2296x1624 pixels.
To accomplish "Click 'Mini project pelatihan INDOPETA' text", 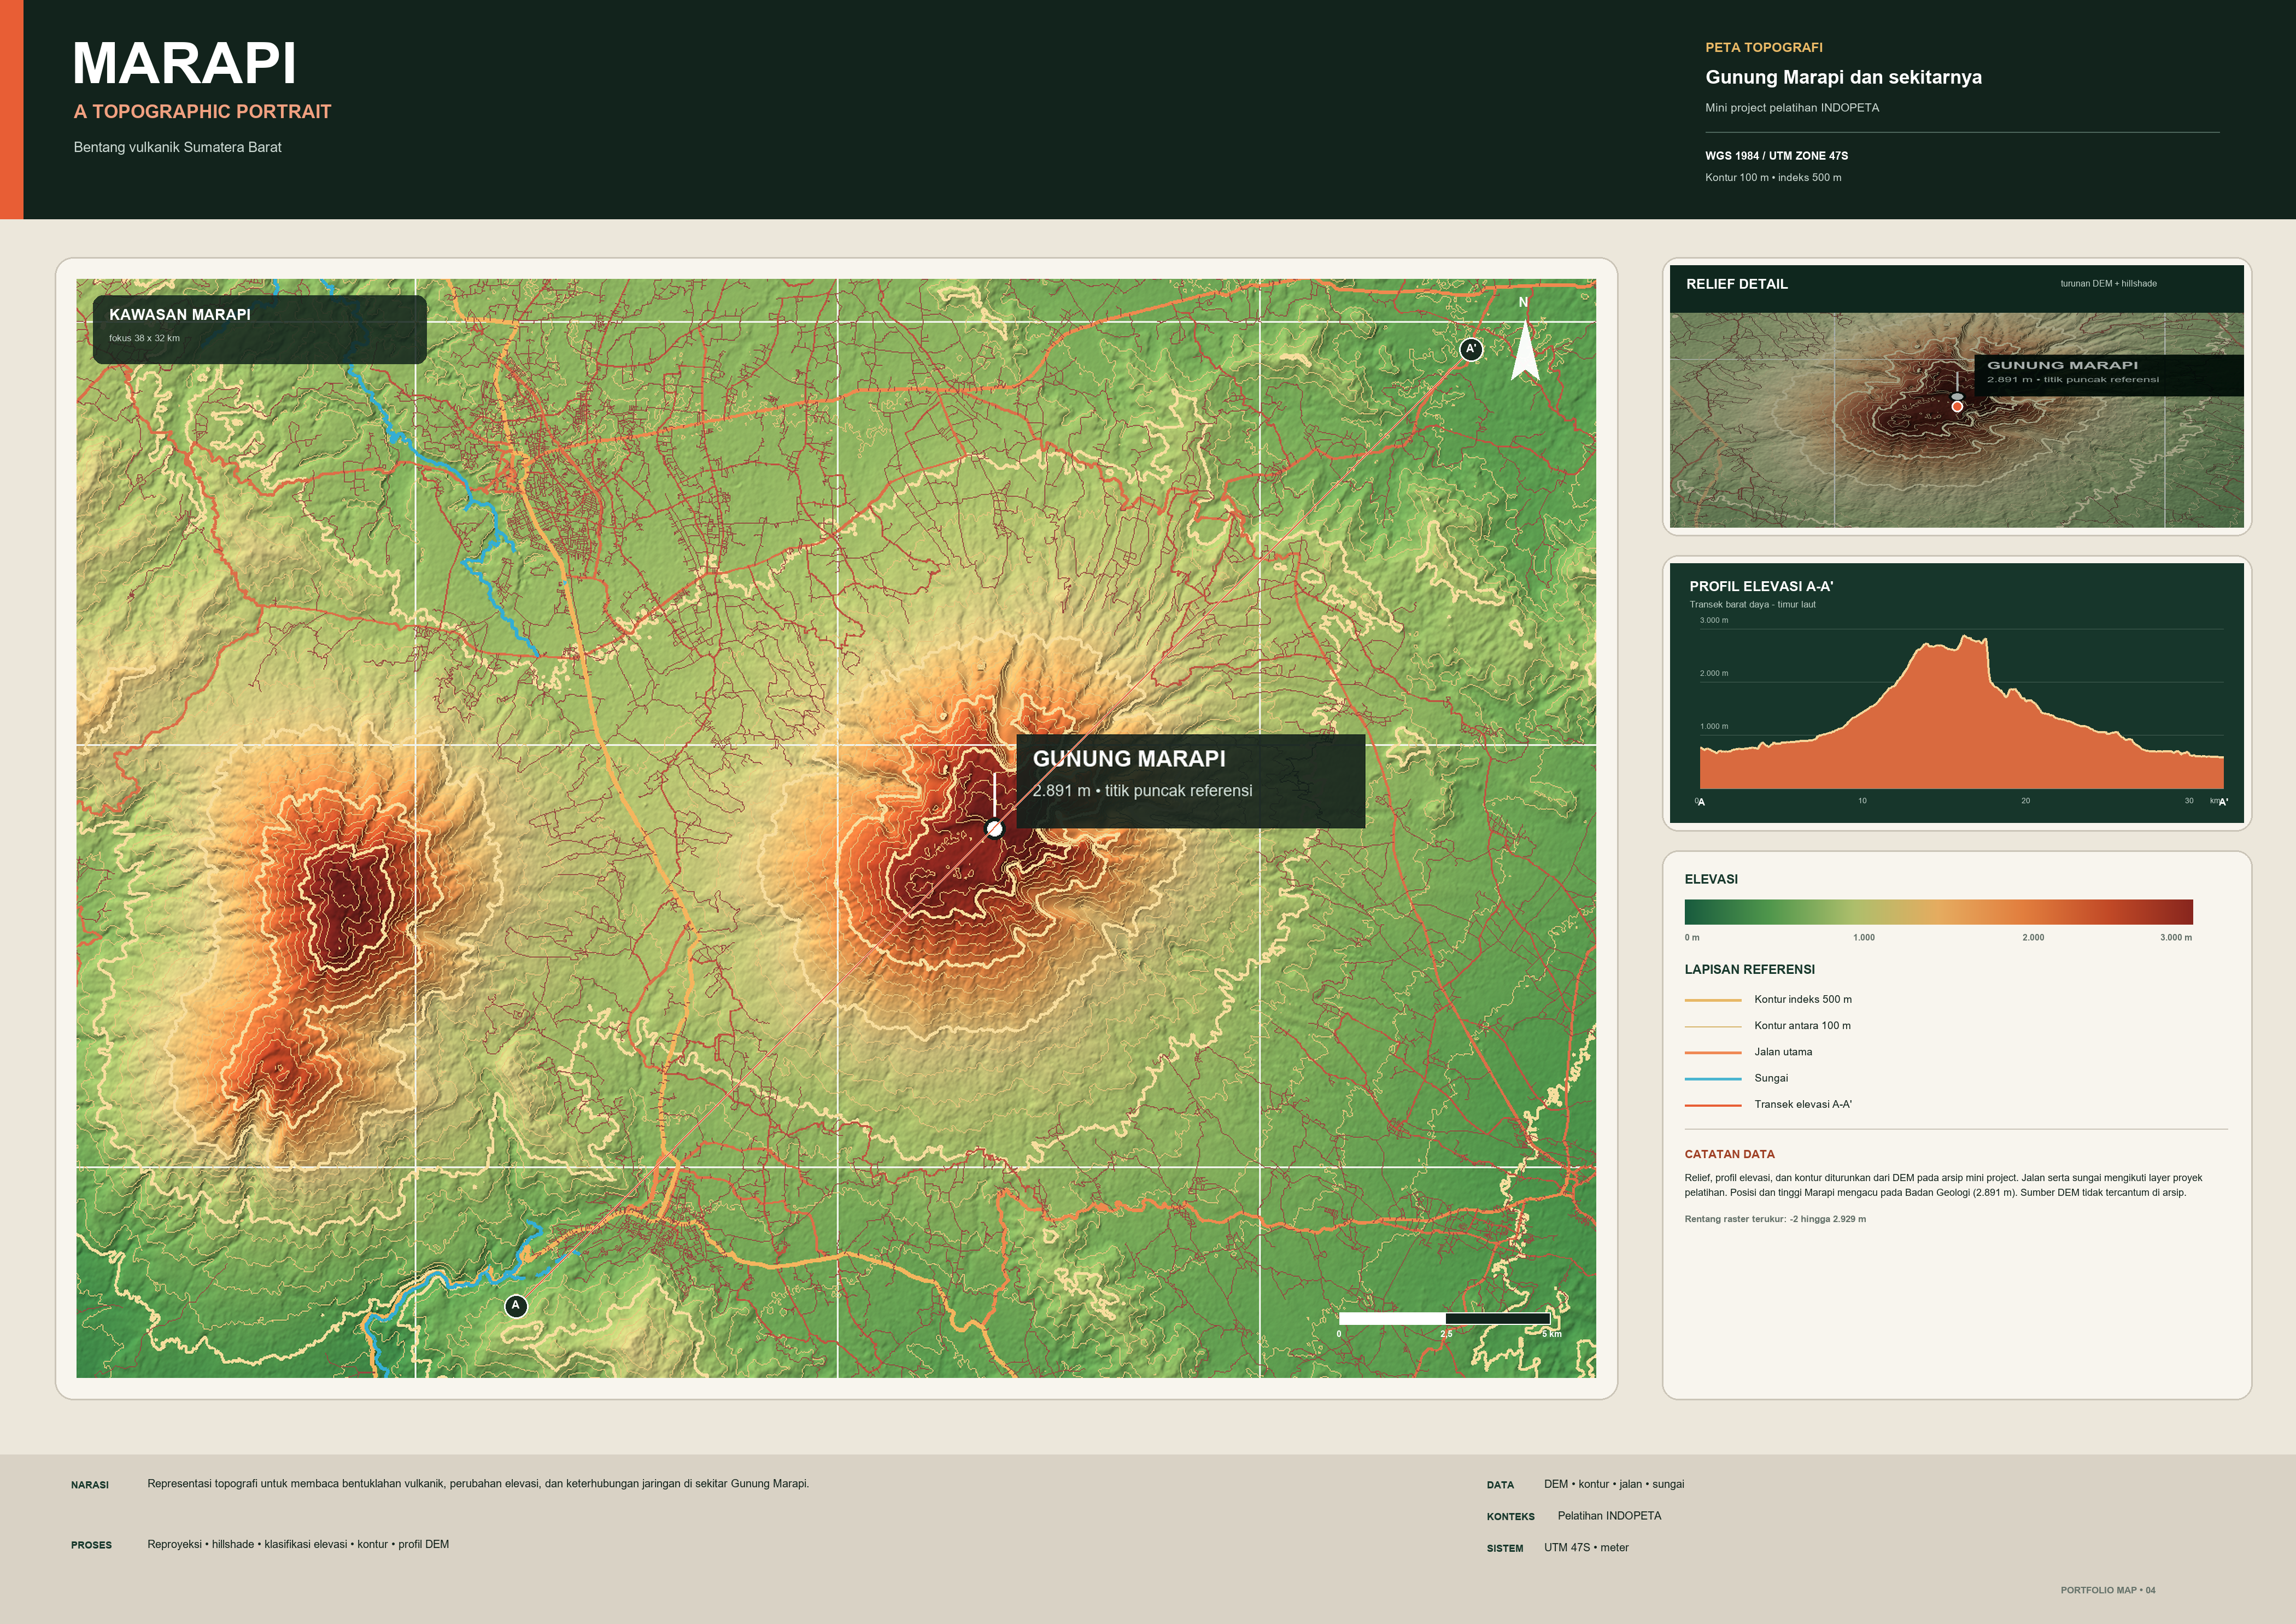I will (1792, 108).
